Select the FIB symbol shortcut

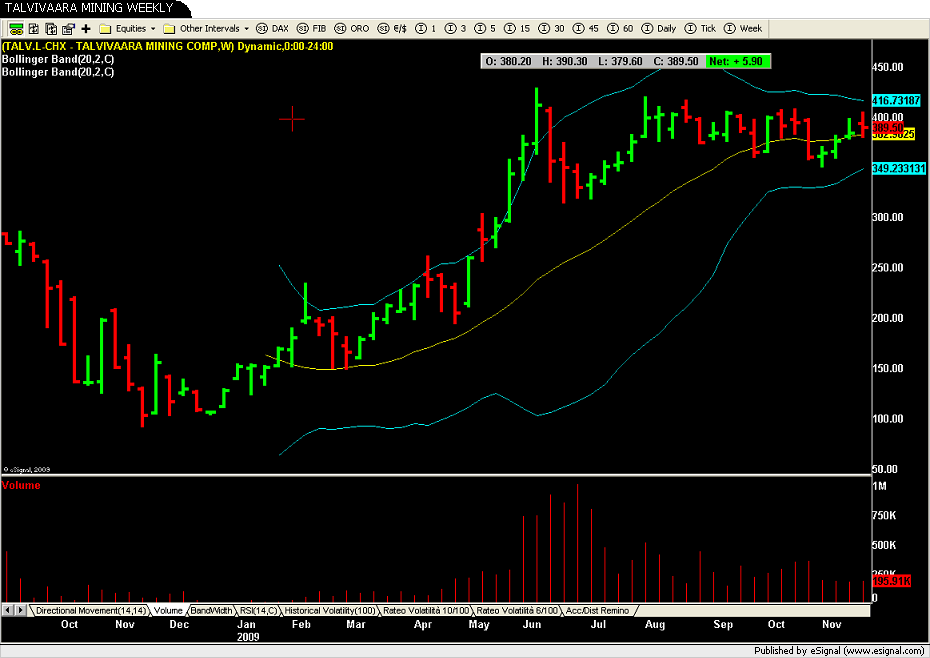coord(313,29)
